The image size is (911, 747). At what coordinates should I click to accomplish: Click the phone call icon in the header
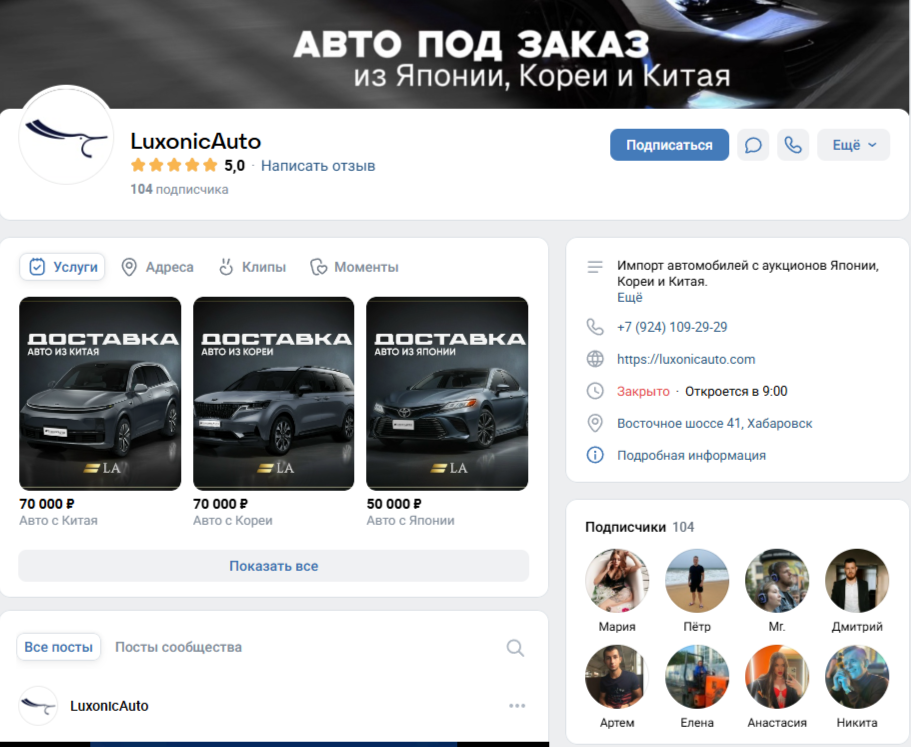coord(793,145)
